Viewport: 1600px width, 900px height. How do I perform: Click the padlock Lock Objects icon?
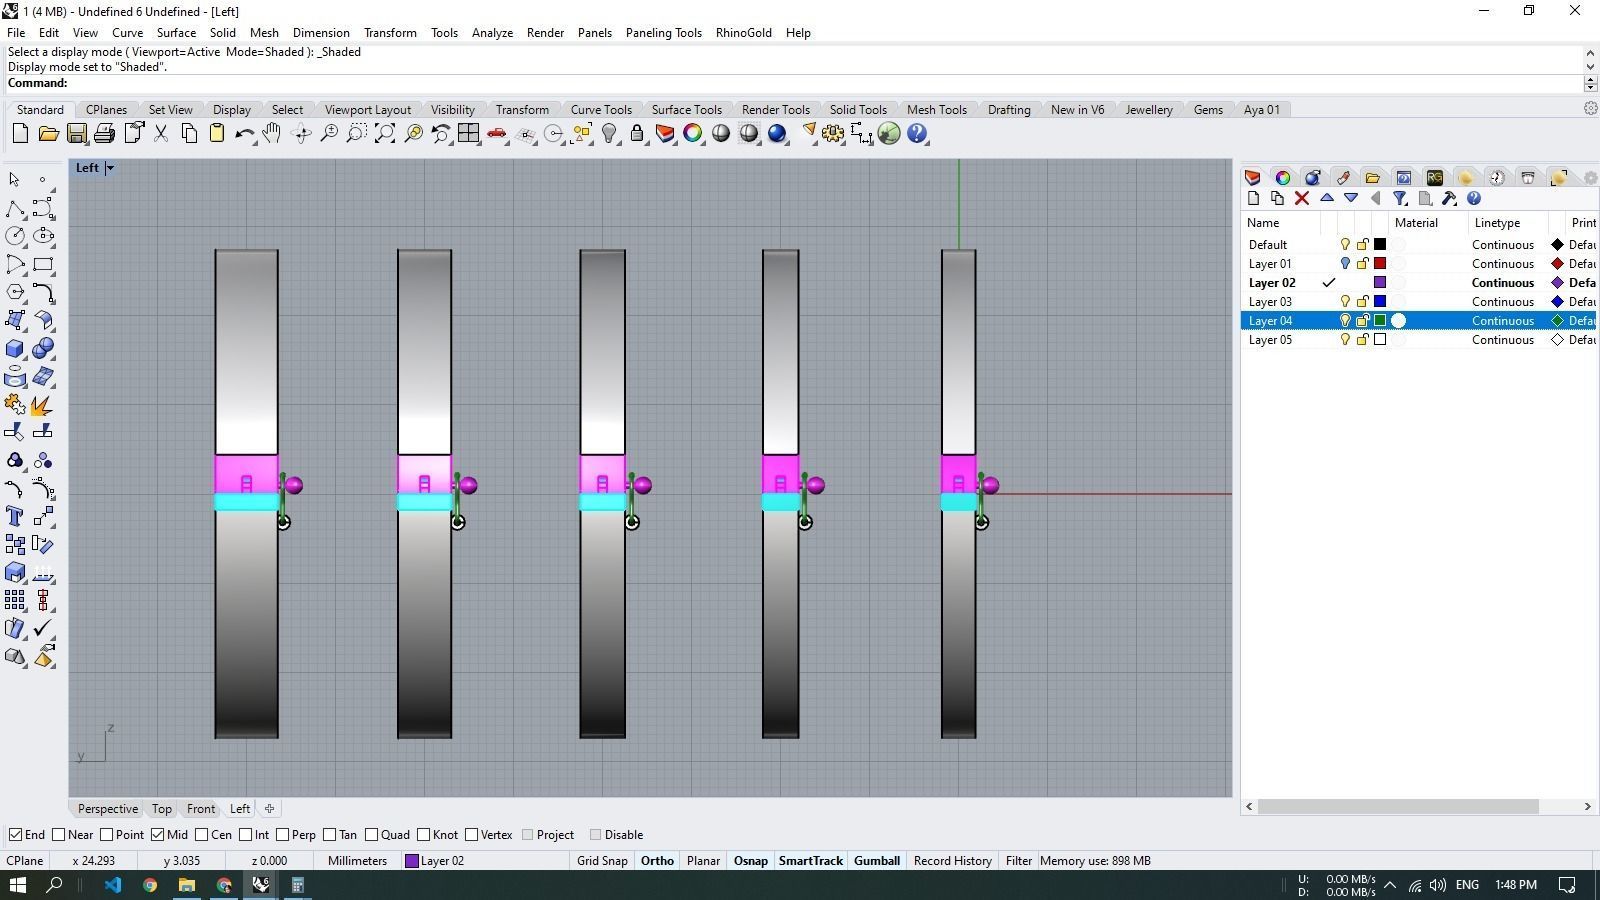point(637,134)
